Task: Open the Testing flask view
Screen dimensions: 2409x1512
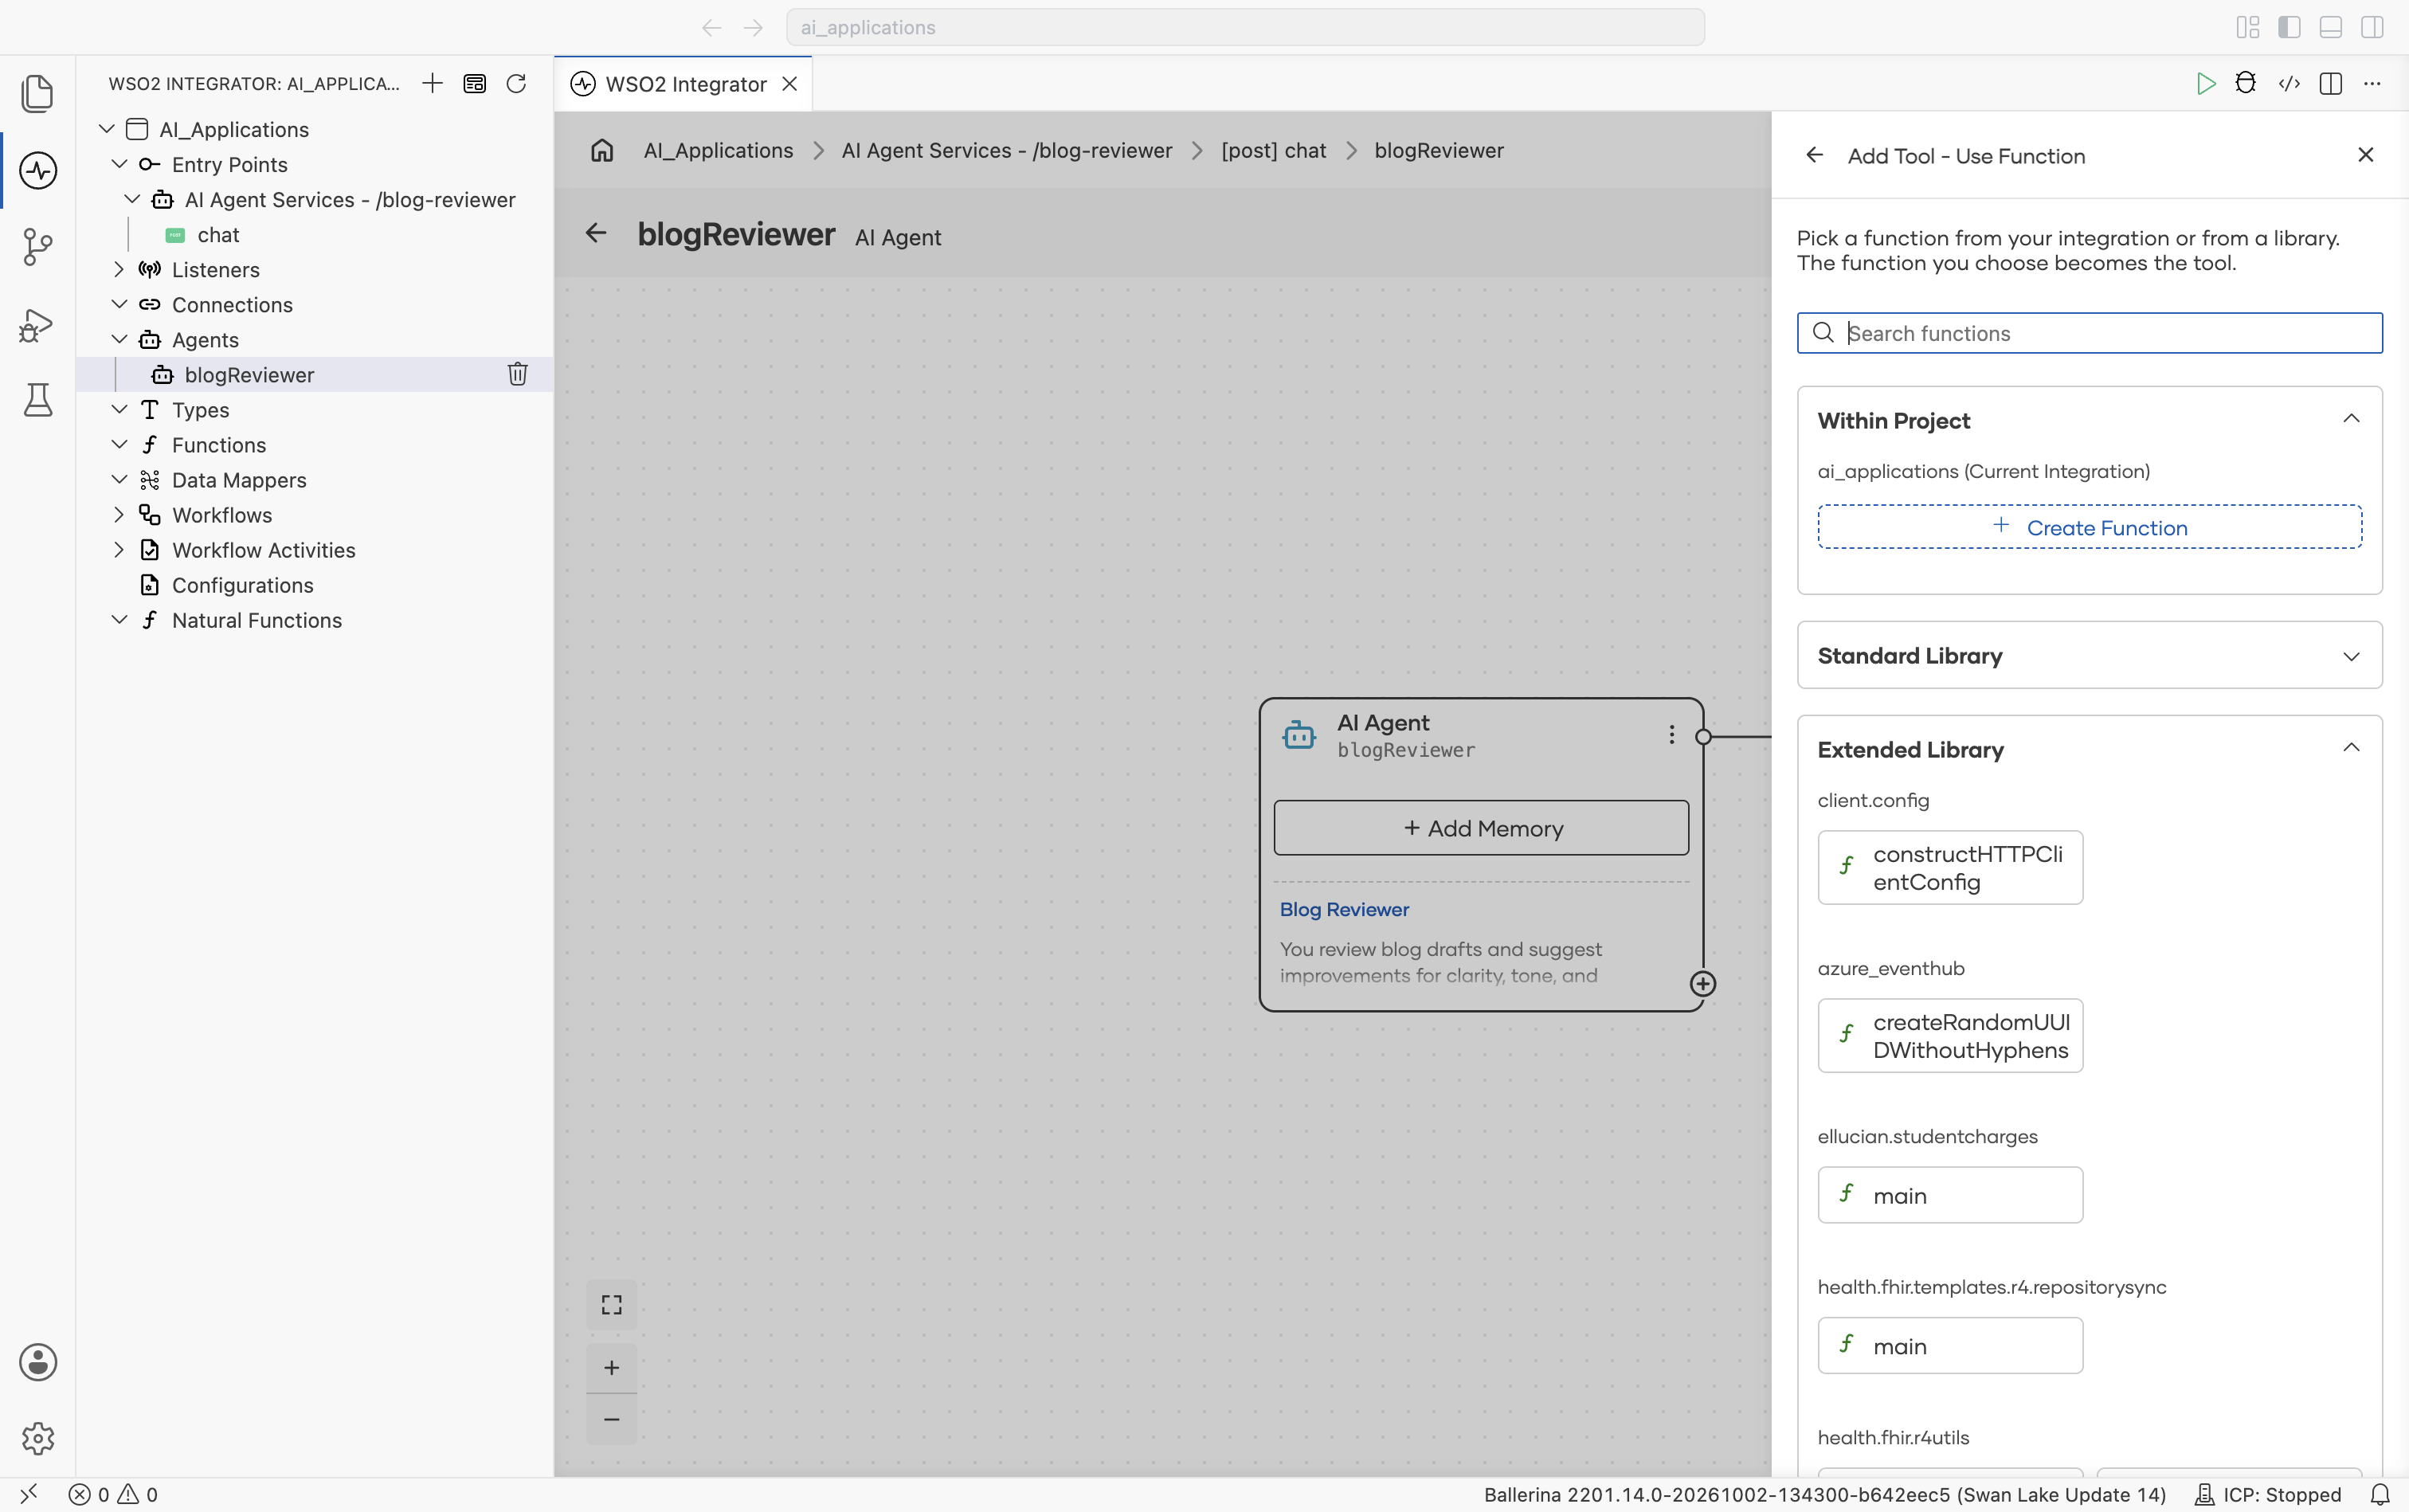Action: [37, 400]
